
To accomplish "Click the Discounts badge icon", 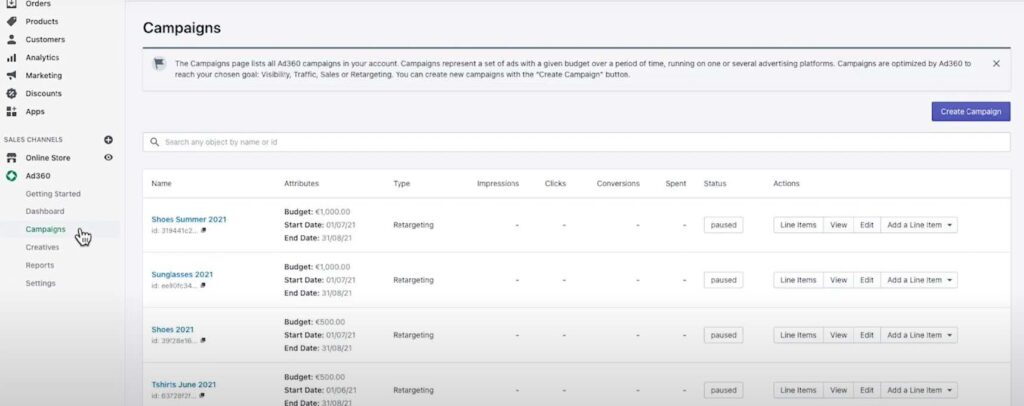I will 11,93.
